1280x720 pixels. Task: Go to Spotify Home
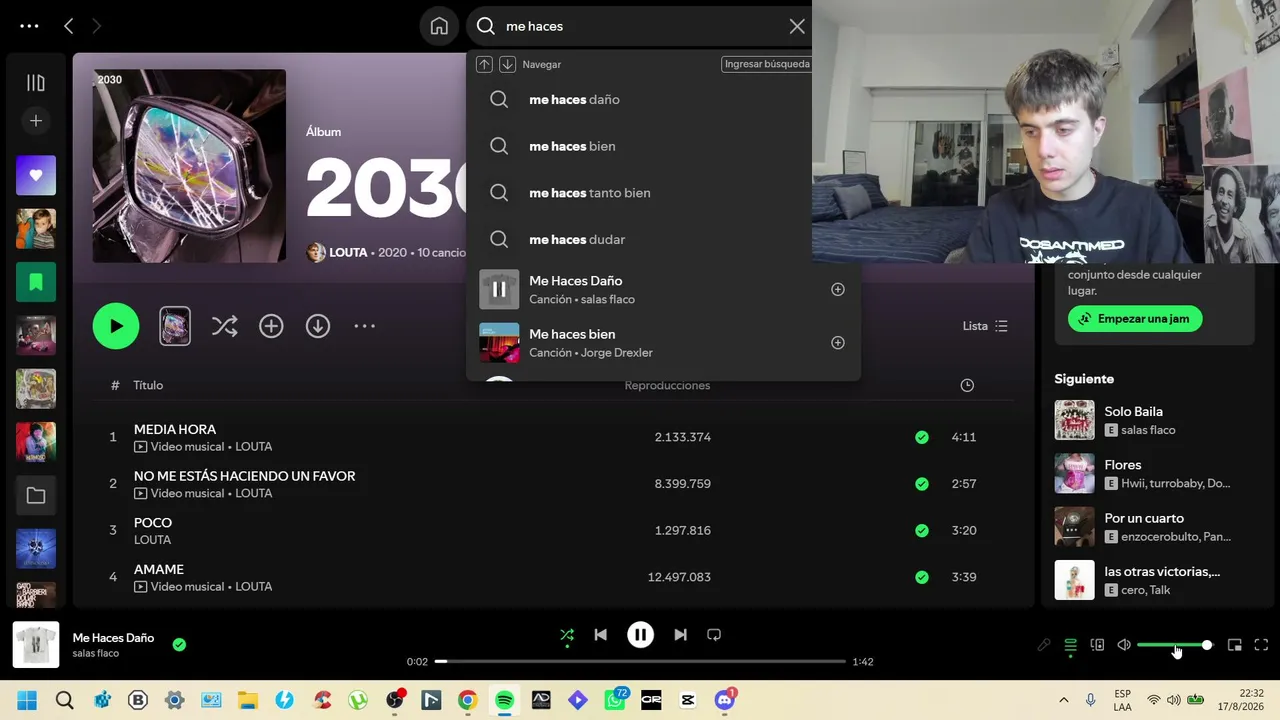(439, 26)
